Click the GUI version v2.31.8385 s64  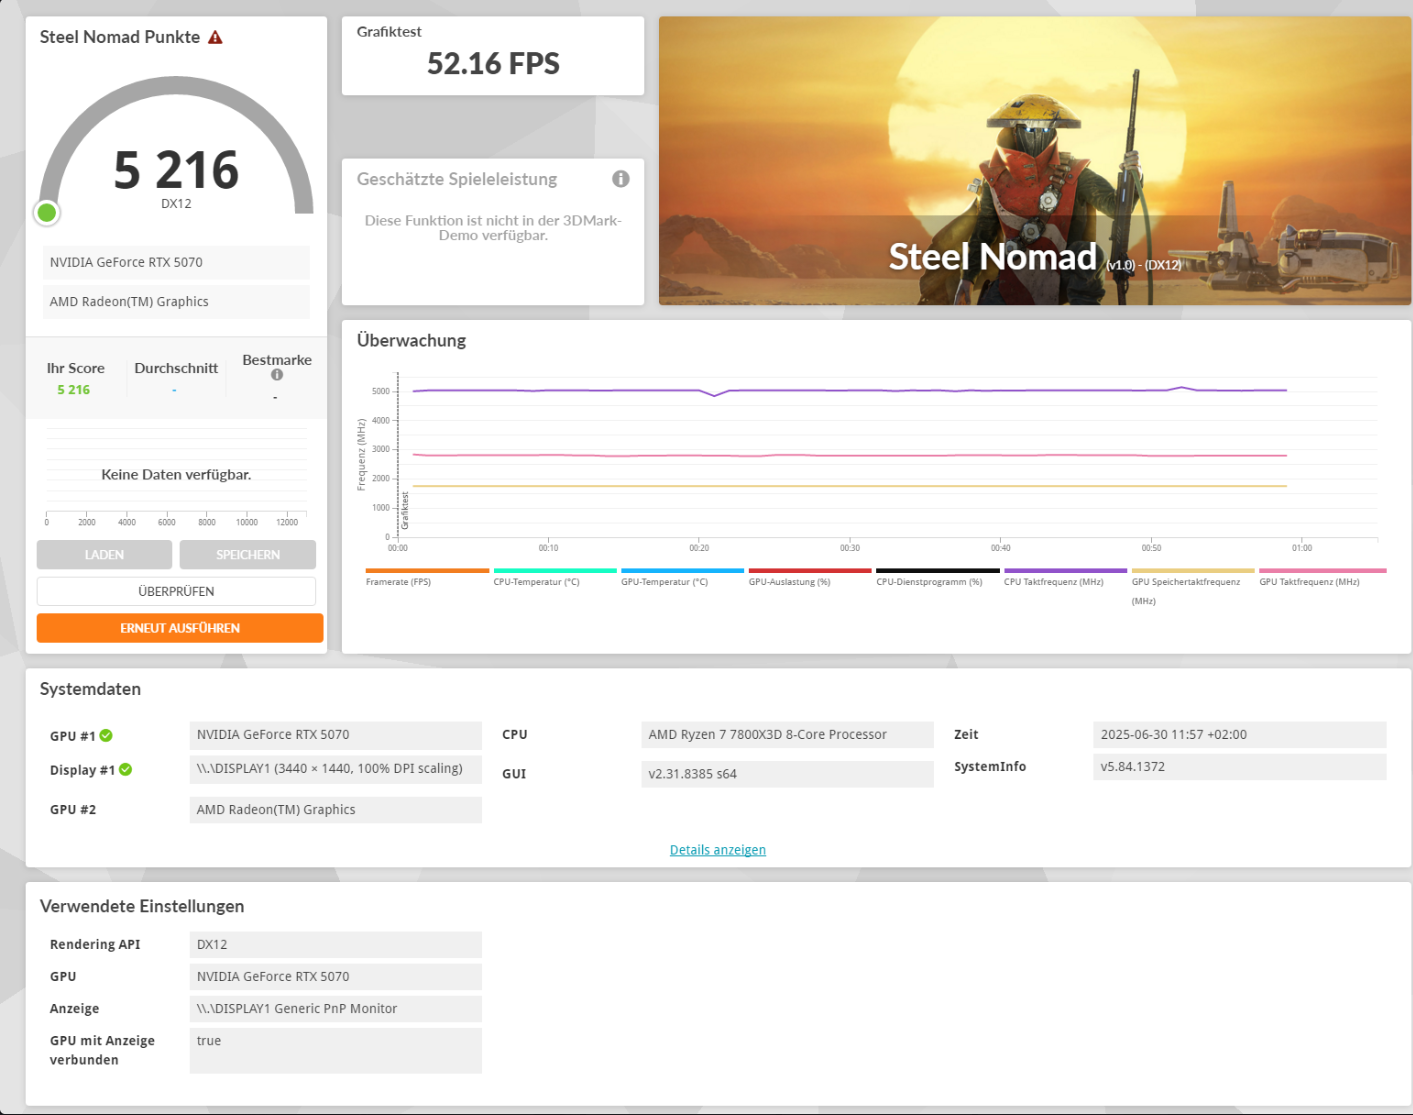(x=787, y=774)
